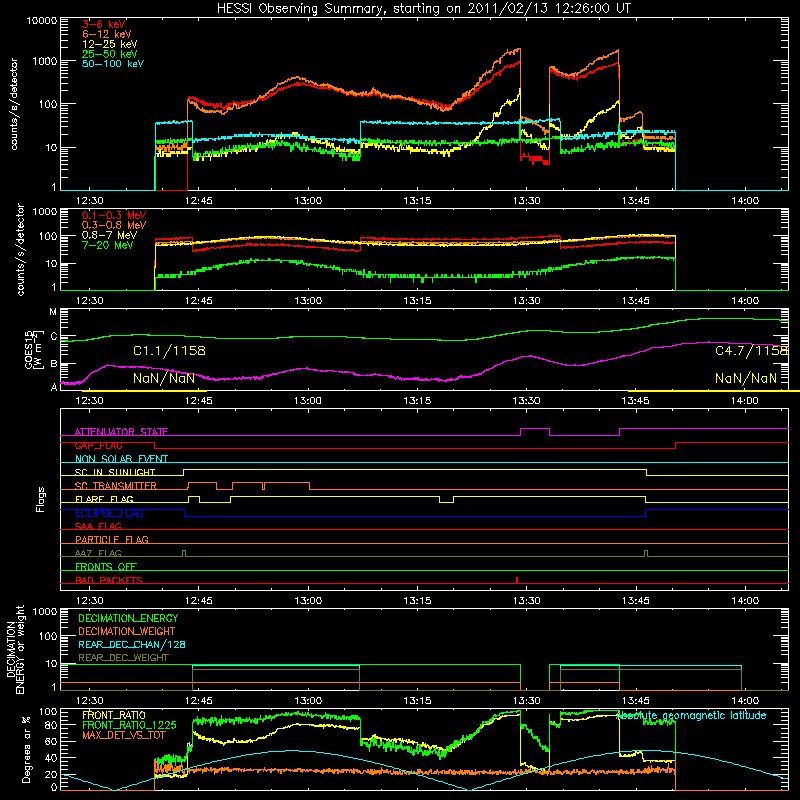This screenshot has width=800, height=800.
Task: Click the 'Degrees or %' axis label
Action: tap(26, 749)
